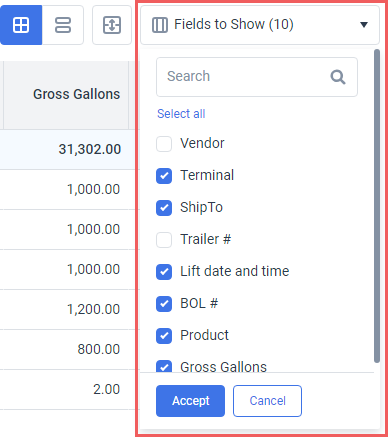Enable the Vendor checkbox
This screenshot has height=437, width=388.
(x=164, y=144)
